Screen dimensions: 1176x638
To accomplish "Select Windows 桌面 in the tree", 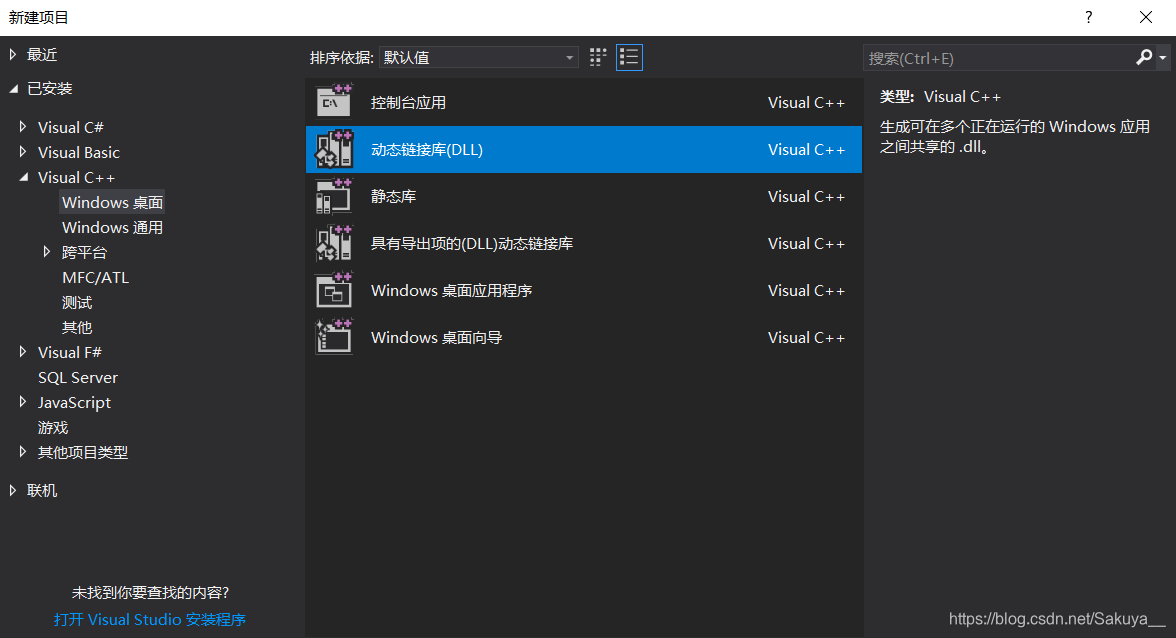I will tap(112, 202).
